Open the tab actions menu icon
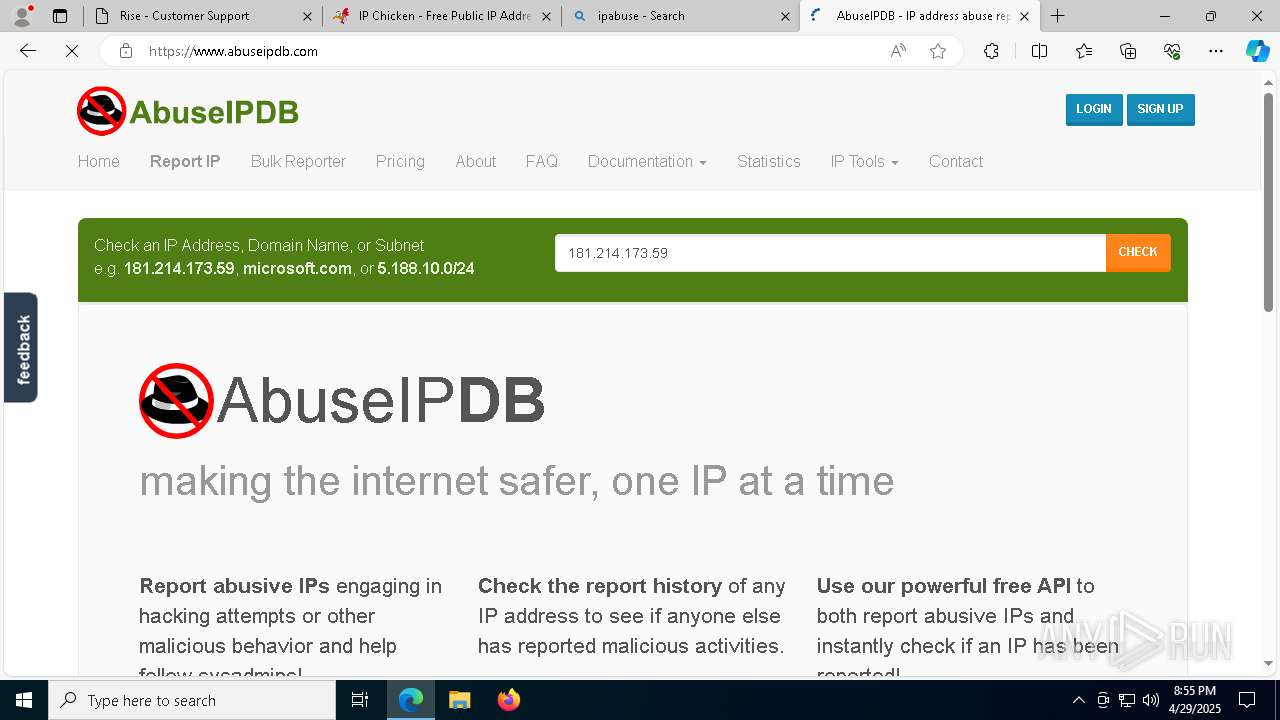 pos(60,16)
